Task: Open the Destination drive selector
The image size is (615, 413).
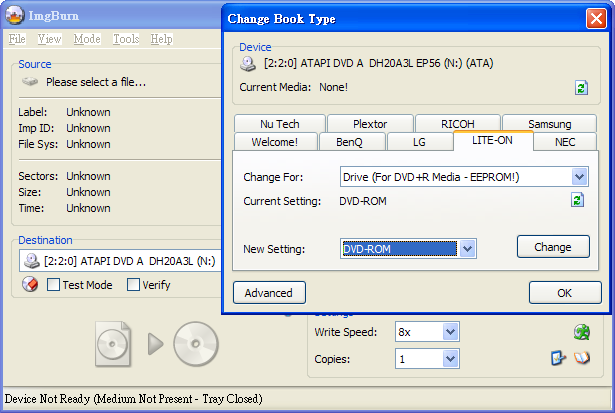Action: [x=120, y=261]
